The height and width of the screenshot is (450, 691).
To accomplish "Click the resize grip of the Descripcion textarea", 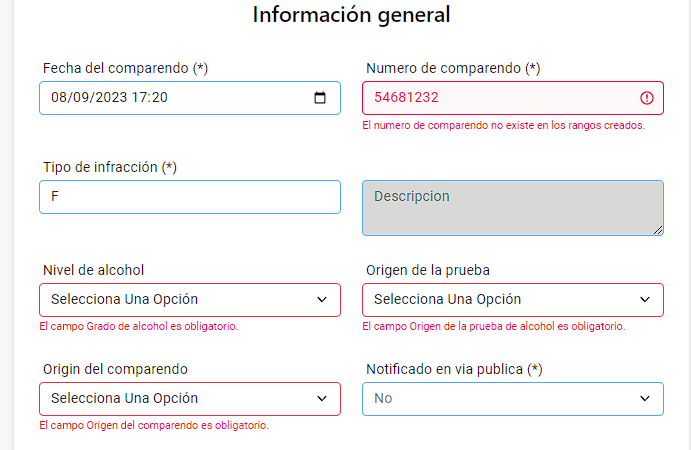I will [x=658, y=230].
